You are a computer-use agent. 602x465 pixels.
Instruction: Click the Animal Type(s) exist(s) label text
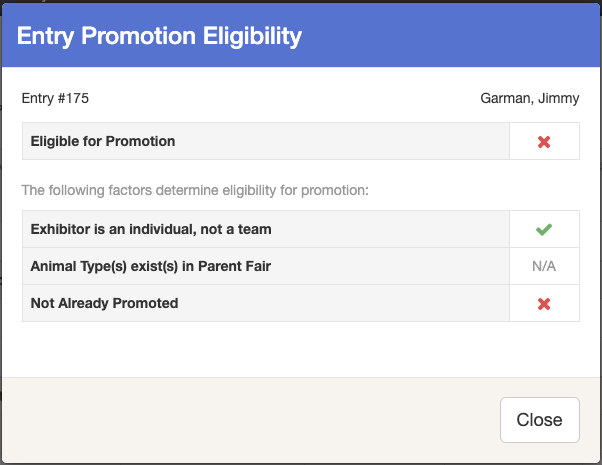(x=150, y=266)
